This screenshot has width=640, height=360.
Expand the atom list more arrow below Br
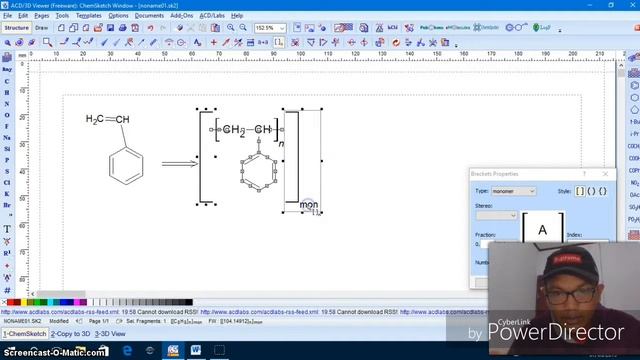coord(10,215)
